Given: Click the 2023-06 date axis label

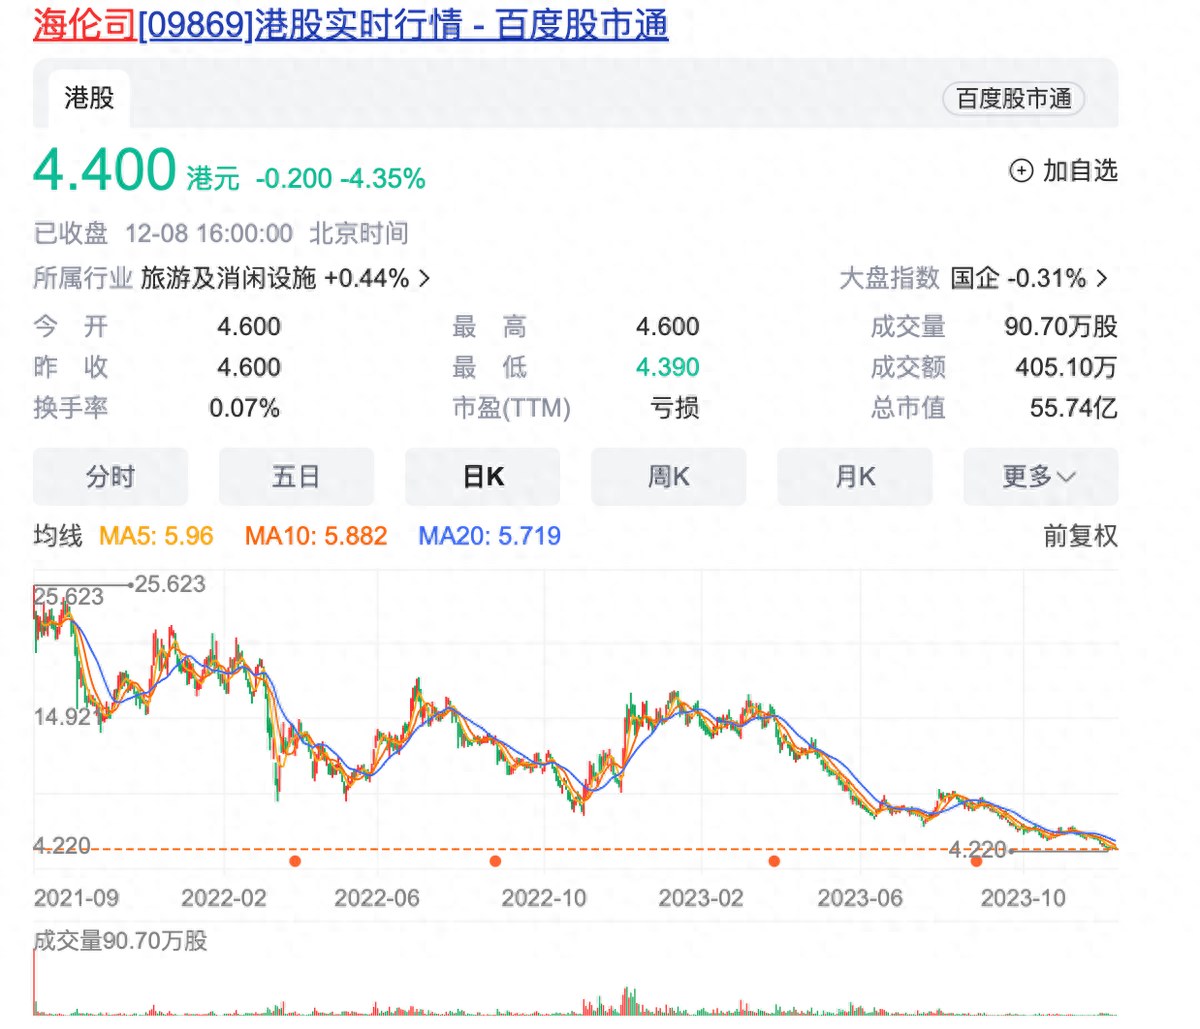Looking at the screenshot, I should [x=860, y=898].
